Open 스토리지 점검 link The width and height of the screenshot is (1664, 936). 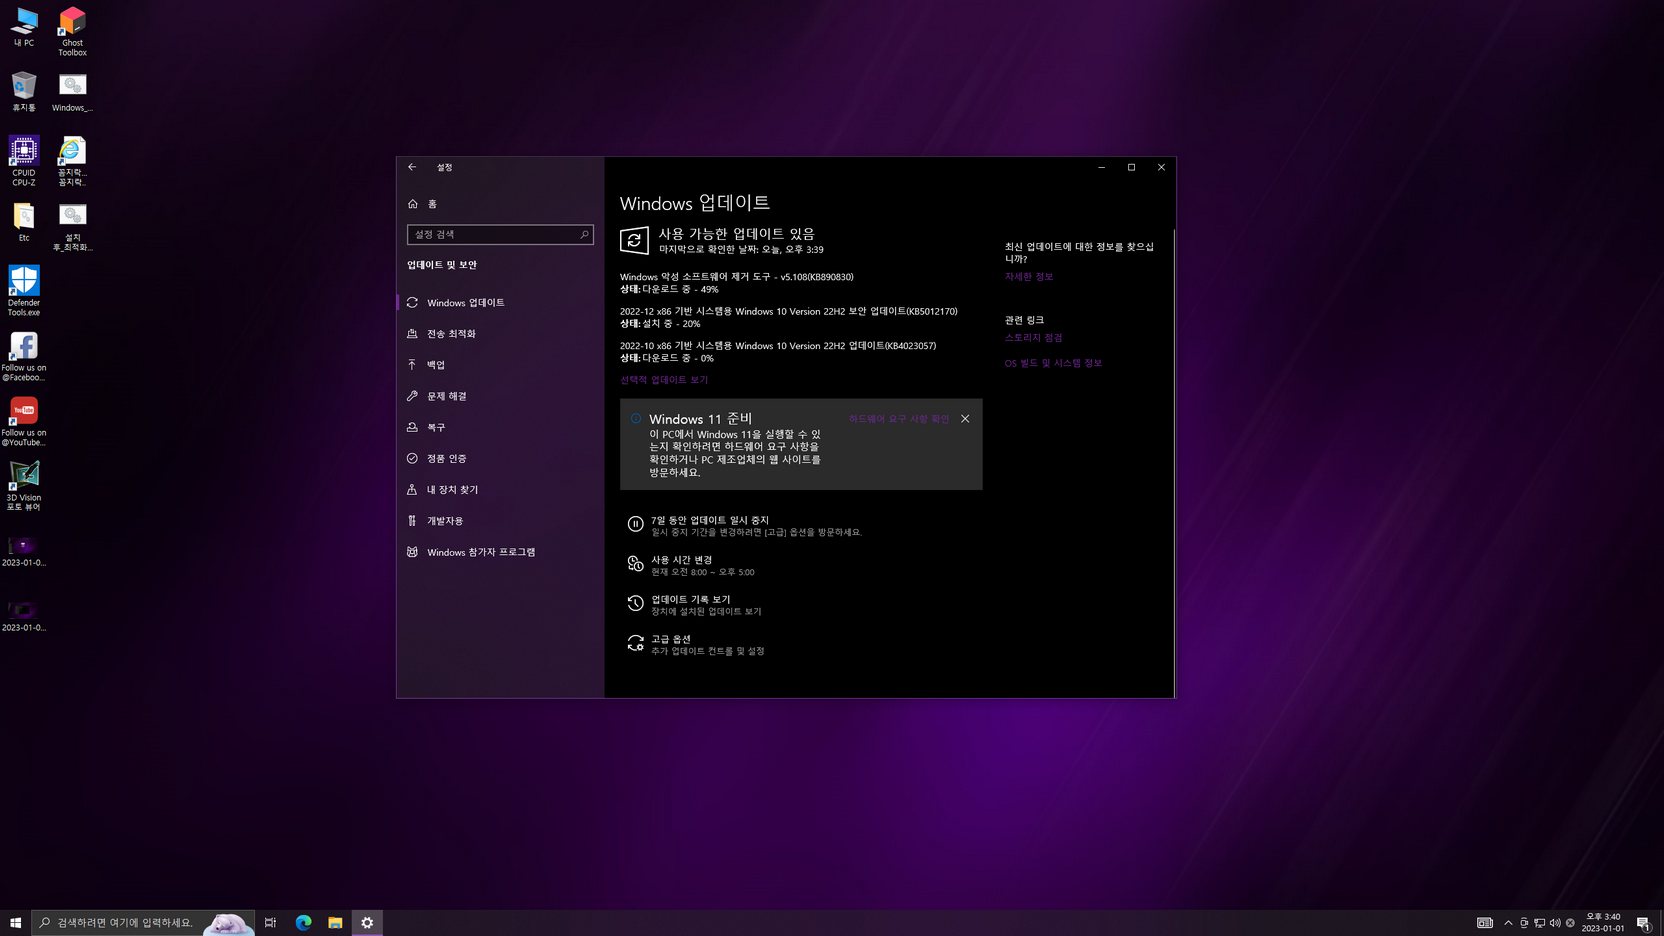1034,338
